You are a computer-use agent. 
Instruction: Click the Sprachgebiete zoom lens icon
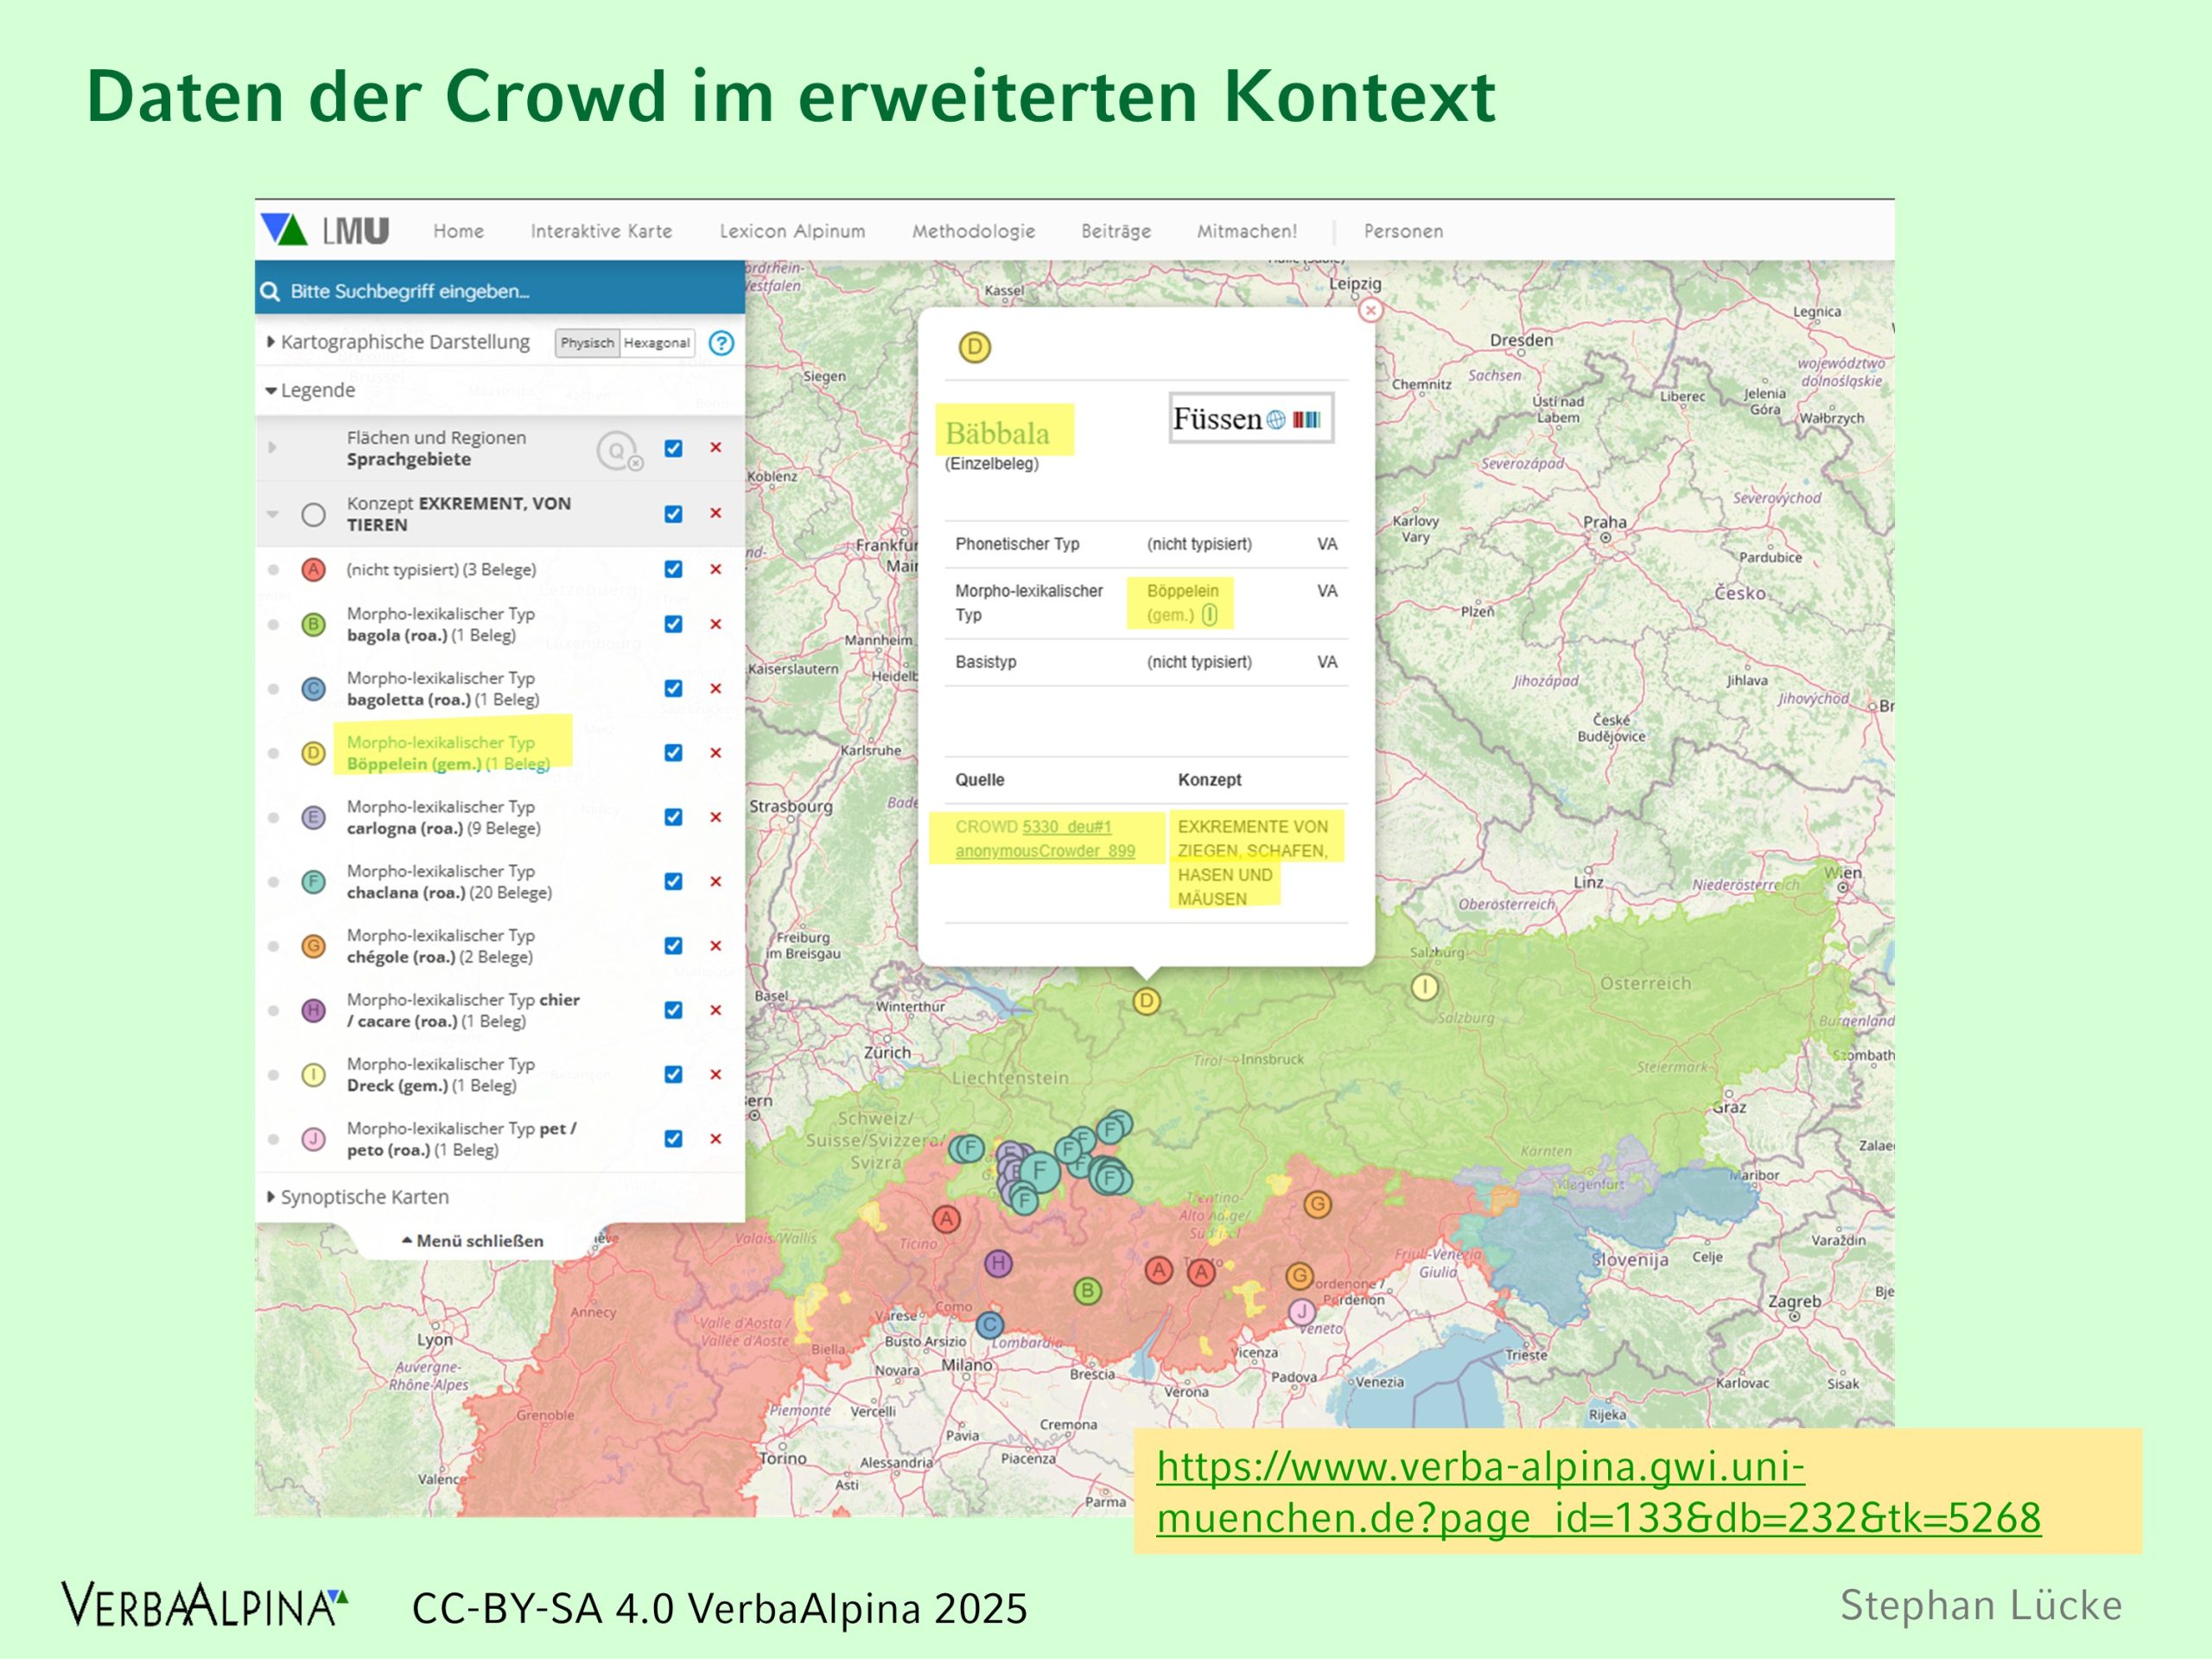(619, 451)
